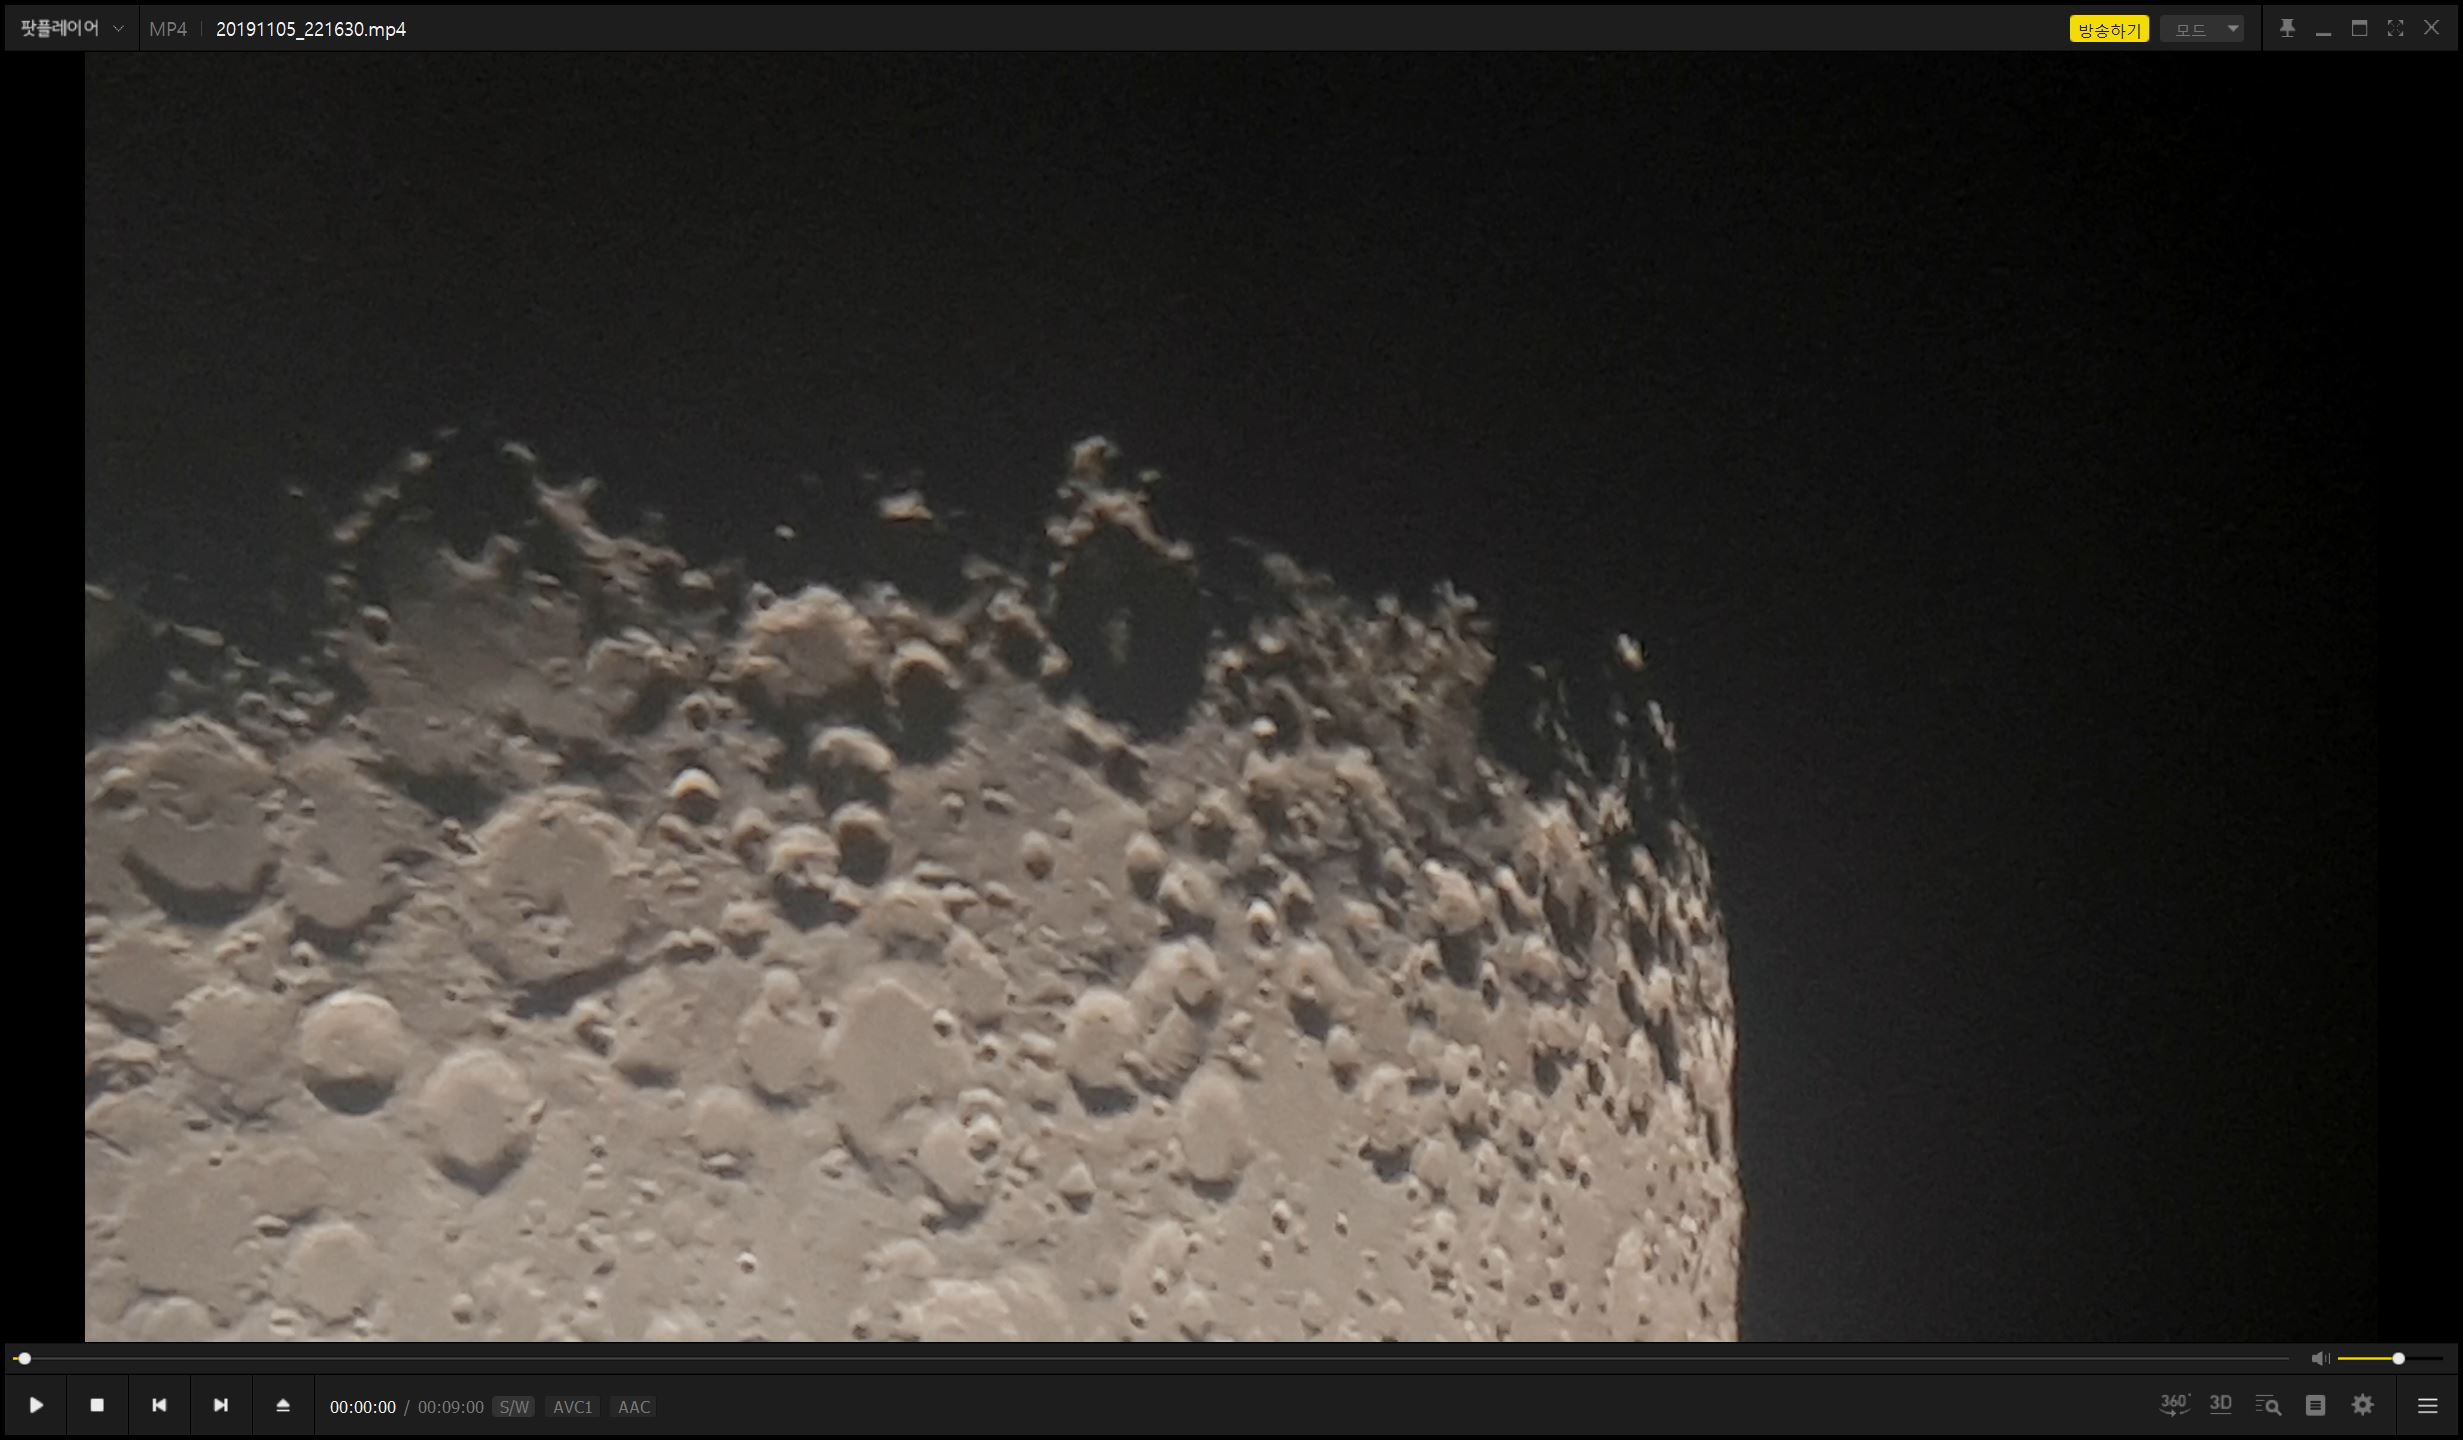Show the playlist hamburger panel
Image resolution: width=2463 pixels, height=1440 pixels.
tap(2427, 1405)
